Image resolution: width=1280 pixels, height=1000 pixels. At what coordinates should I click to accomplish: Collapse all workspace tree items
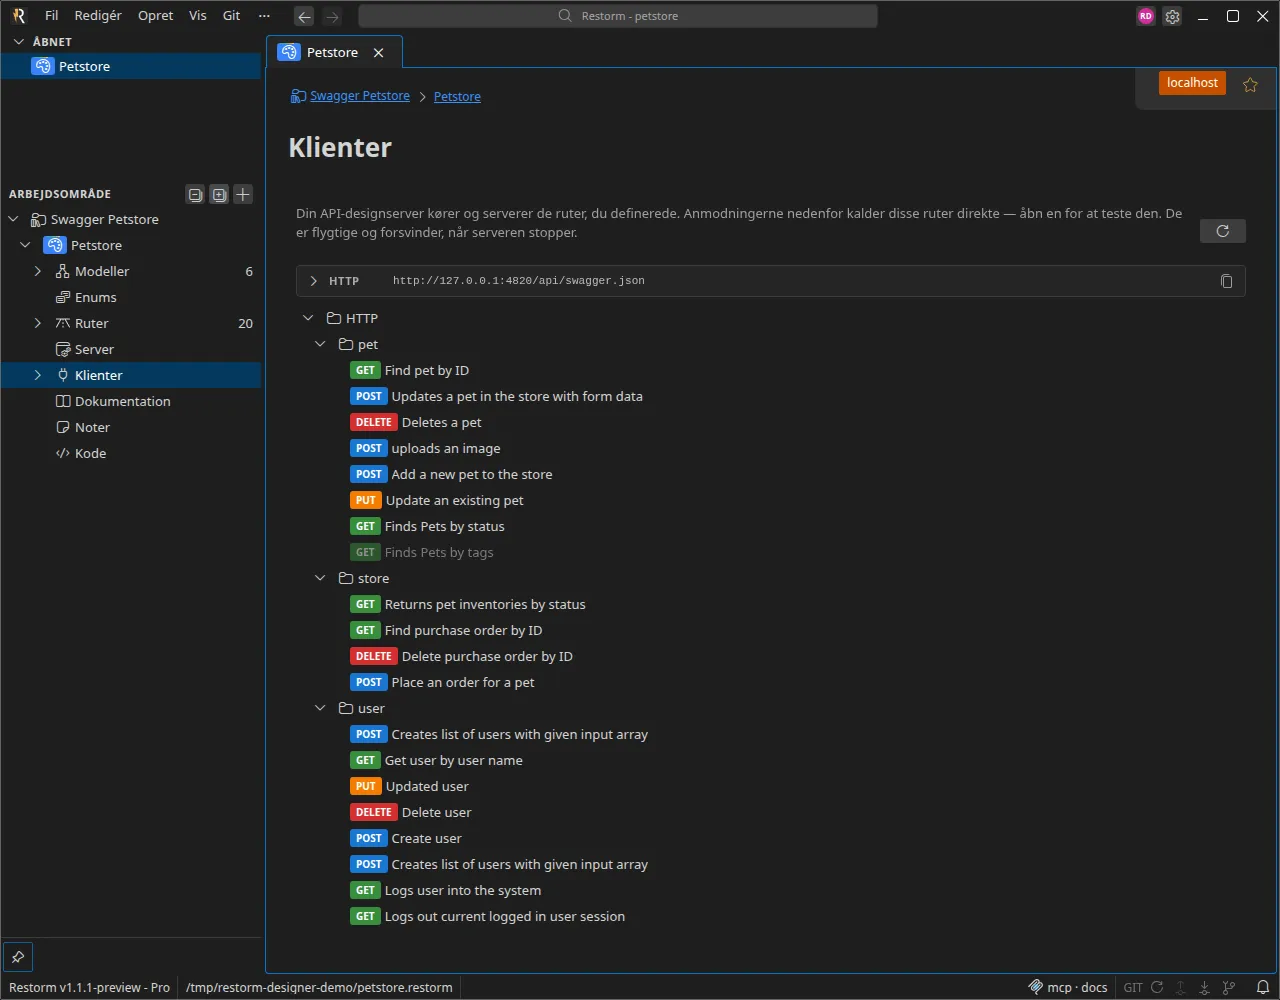[x=195, y=194]
